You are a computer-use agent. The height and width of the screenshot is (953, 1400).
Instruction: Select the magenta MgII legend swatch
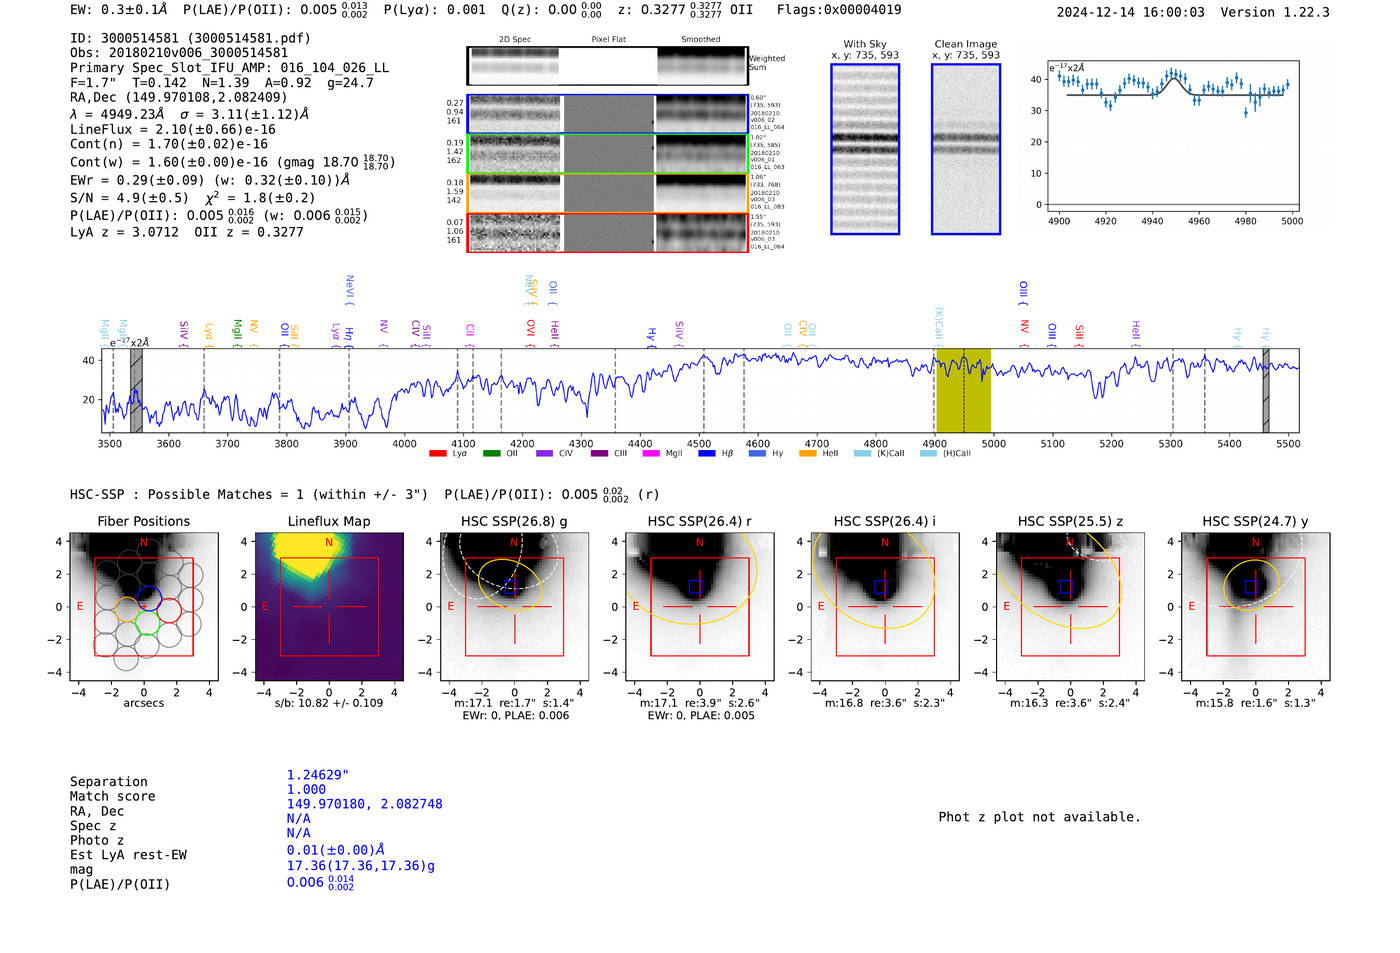tap(651, 454)
